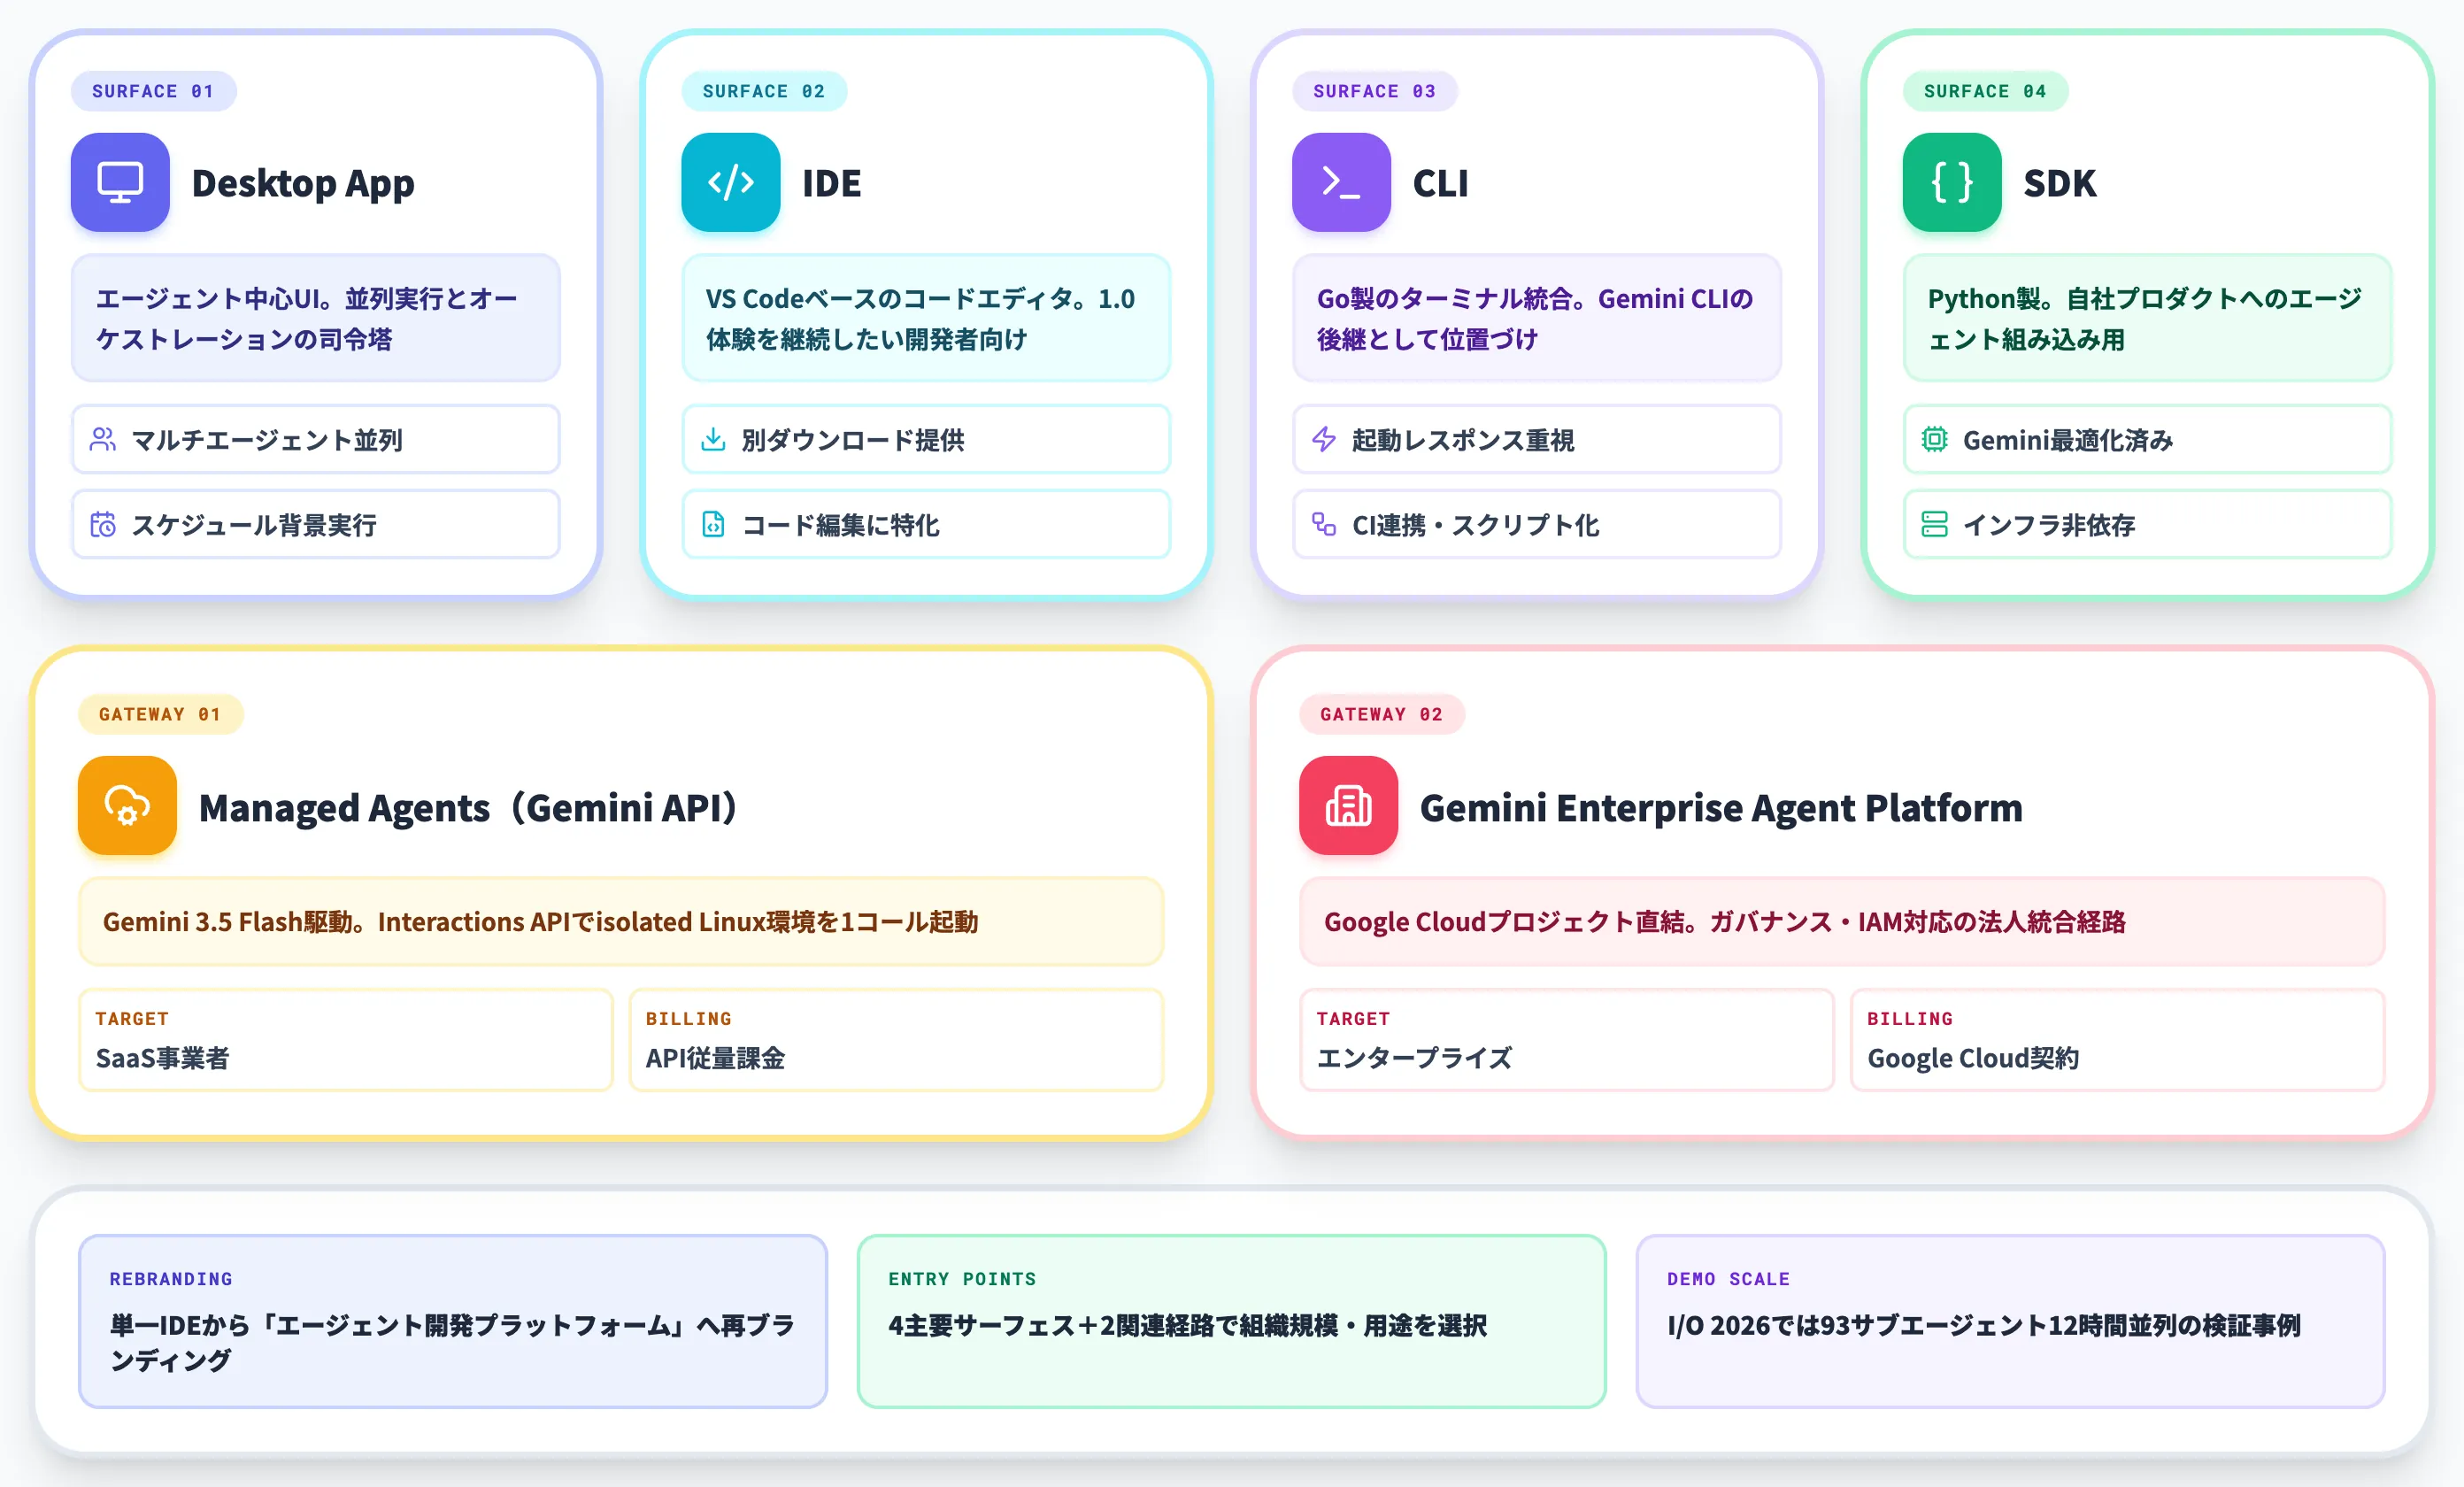Click the Desktop App monitor icon
This screenshot has height=1487, width=2464.
pos(120,182)
